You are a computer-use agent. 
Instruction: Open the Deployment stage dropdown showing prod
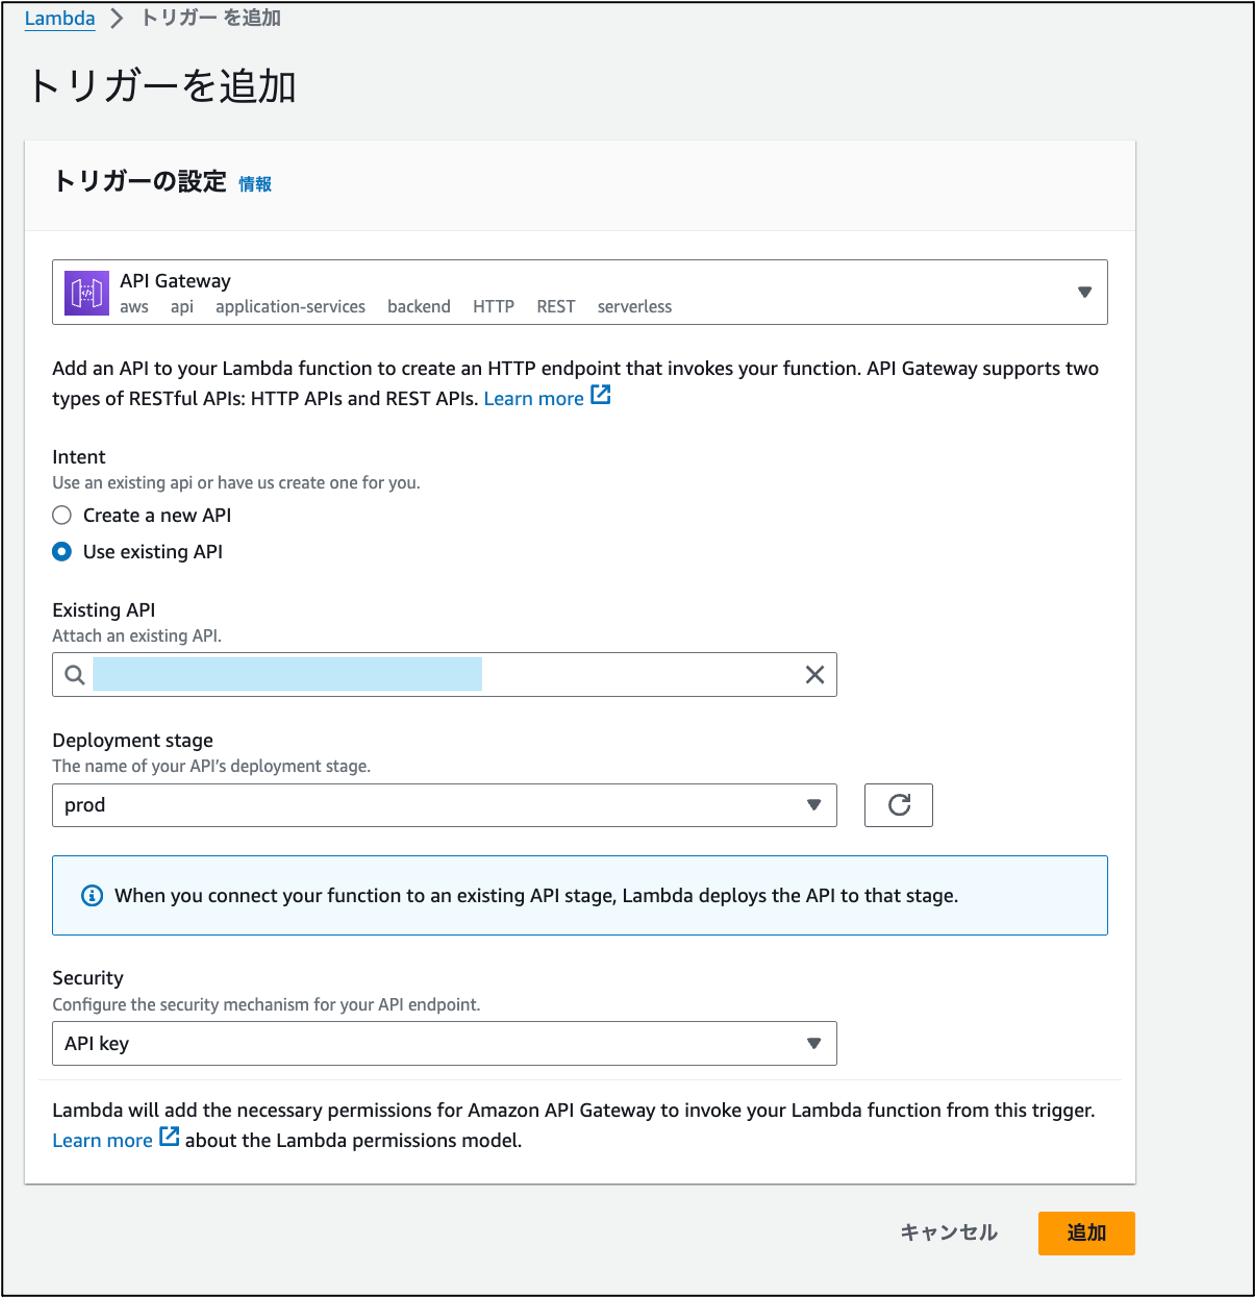point(444,805)
